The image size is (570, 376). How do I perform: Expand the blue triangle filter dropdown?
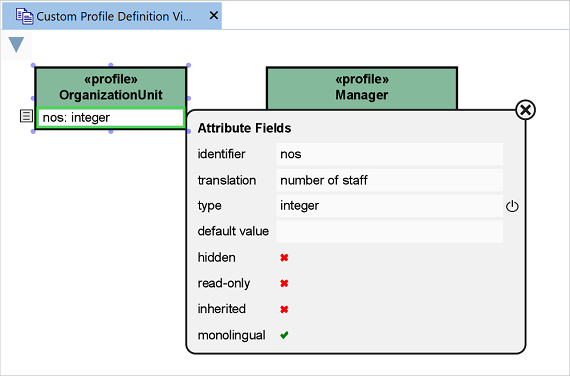point(16,45)
